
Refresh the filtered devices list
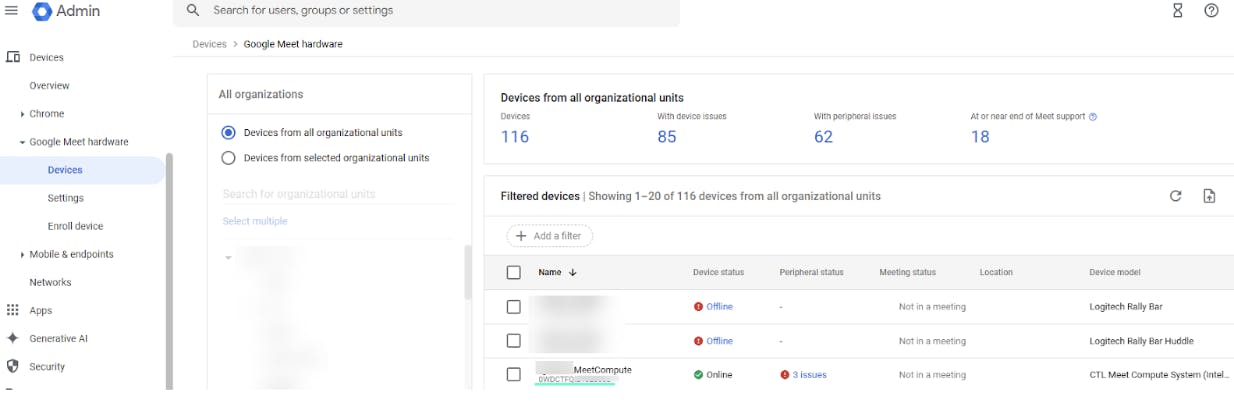[x=1176, y=196]
